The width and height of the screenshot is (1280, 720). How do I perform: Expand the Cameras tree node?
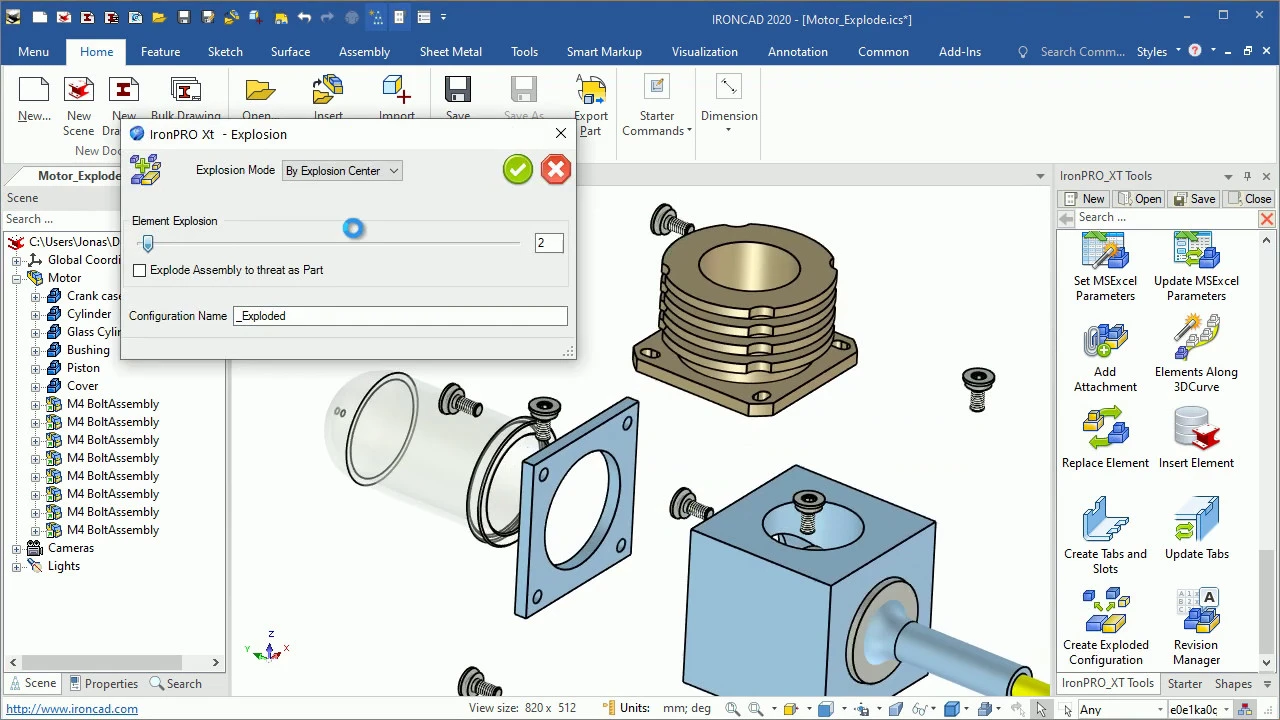[17, 548]
